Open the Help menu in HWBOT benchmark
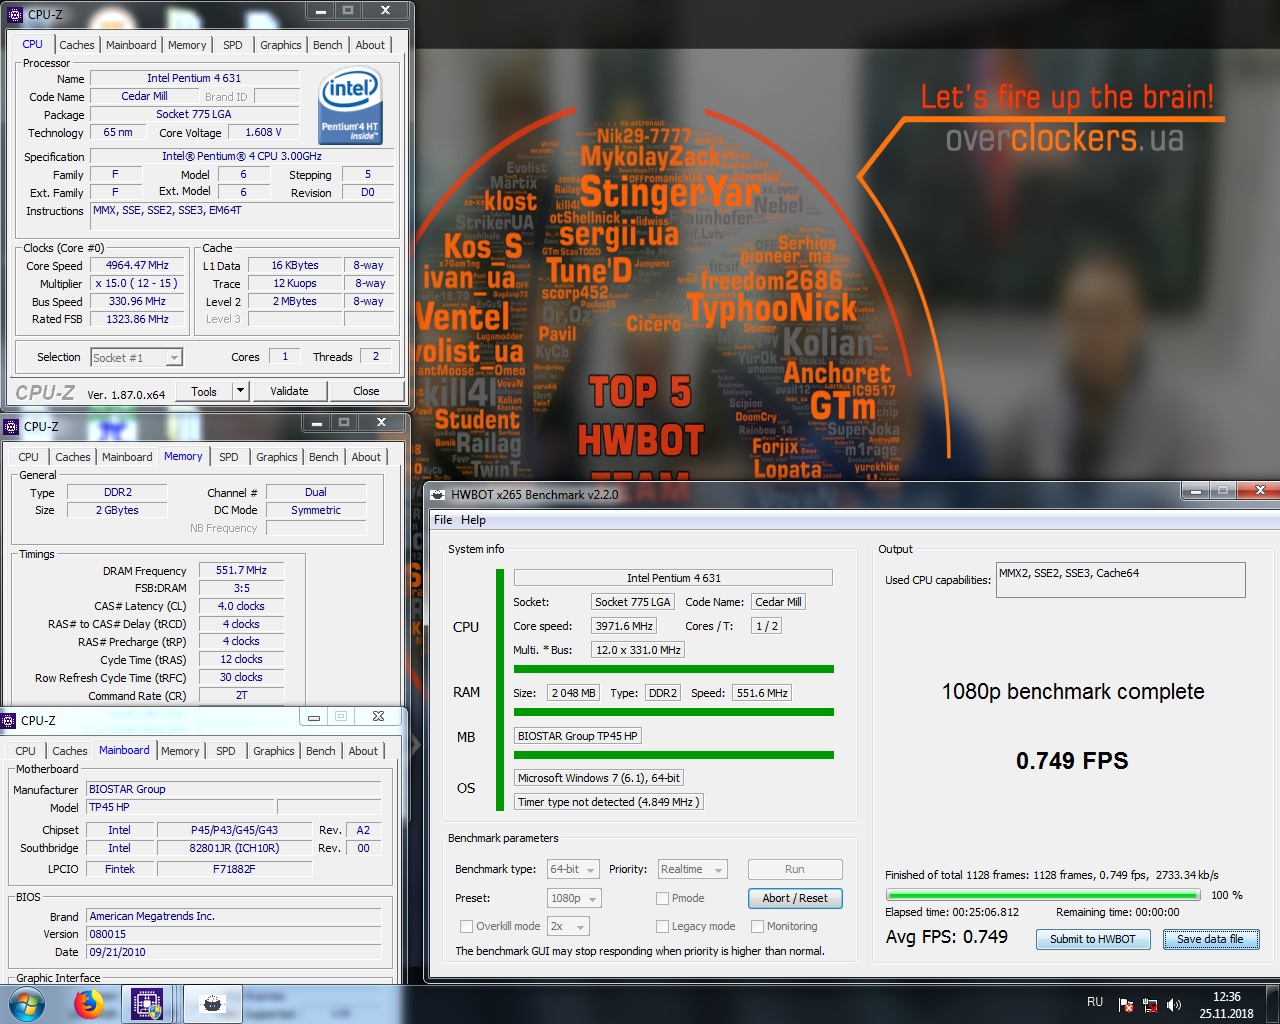Screen dimensions: 1280x1024 pos(473,520)
